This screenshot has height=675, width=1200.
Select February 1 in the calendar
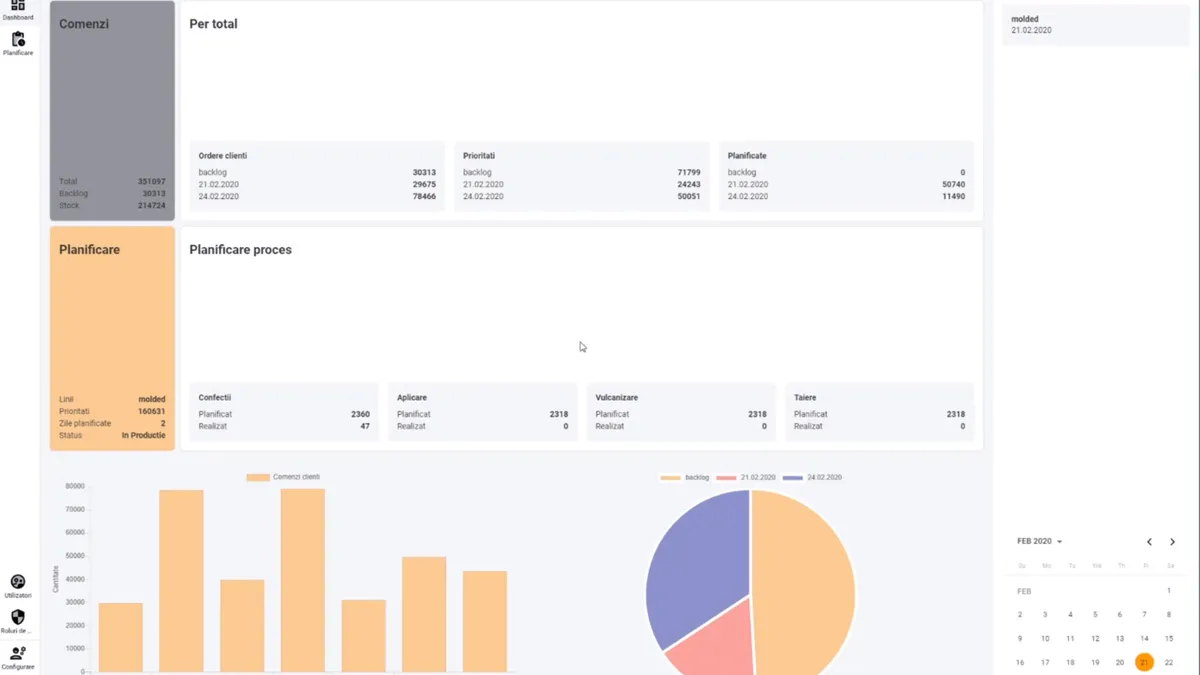click(1169, 590)
